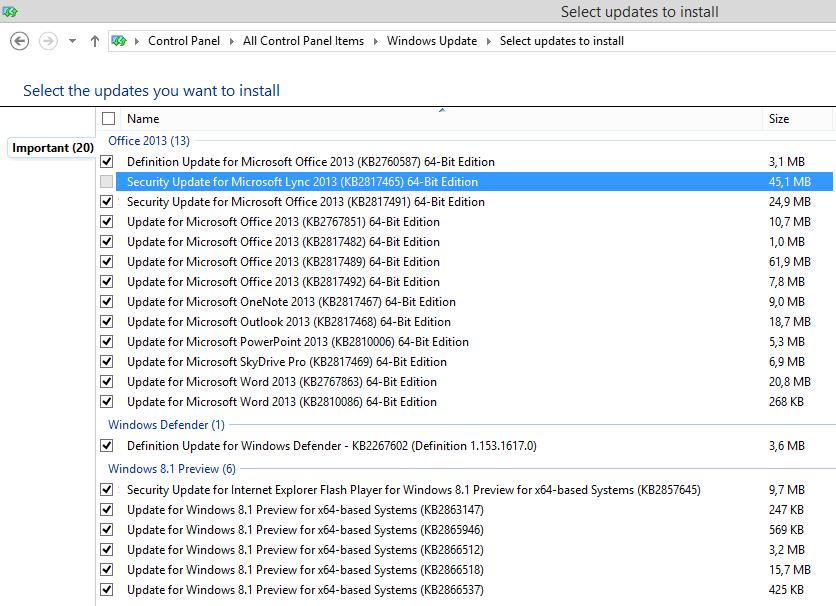836x606 pixels.
Task: Go up one level with Up arrow
Action: tap(95, 41)
